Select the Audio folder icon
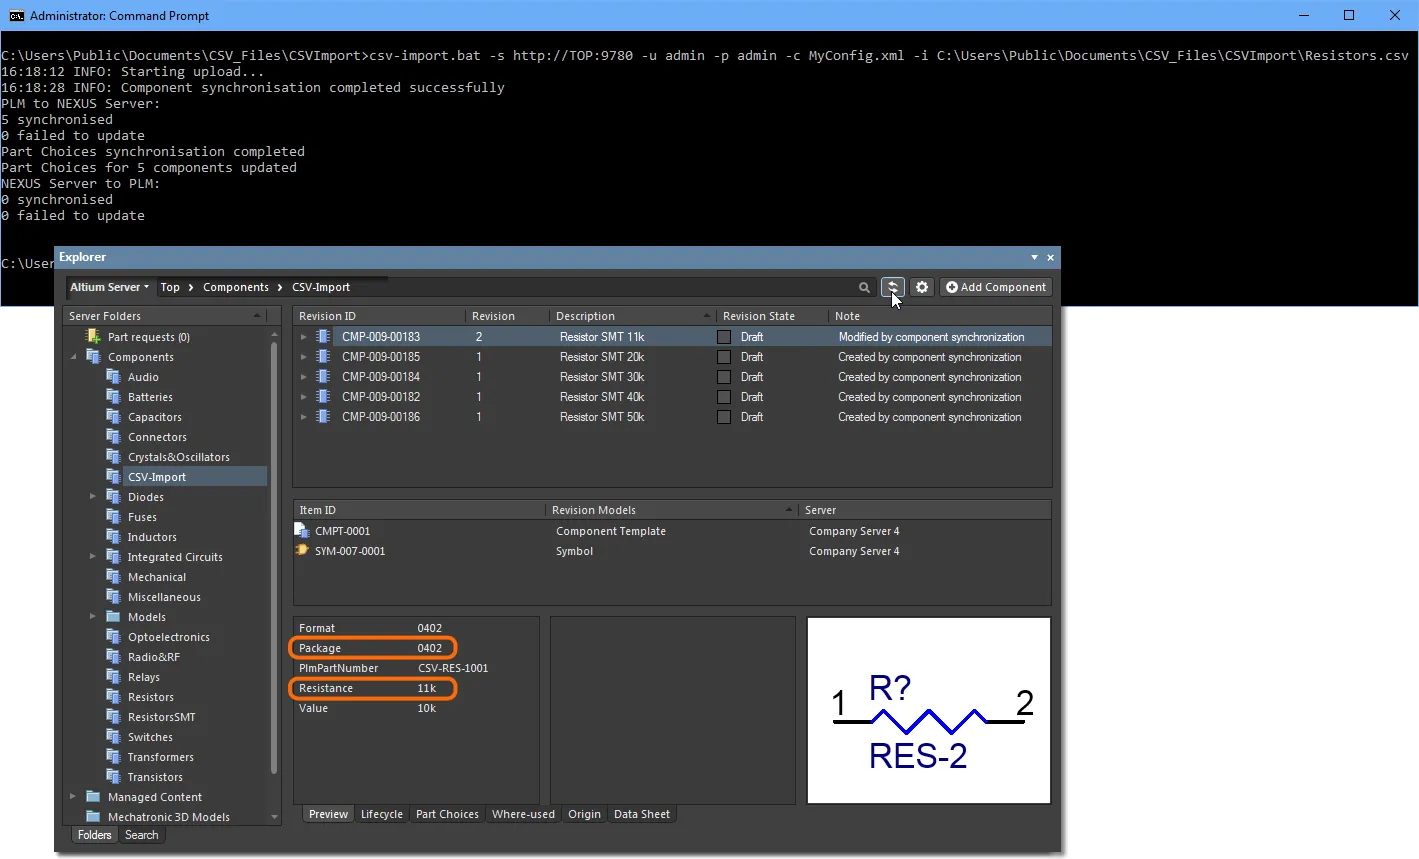Viewport: 1419px width, 859px height. coord(114,377)
